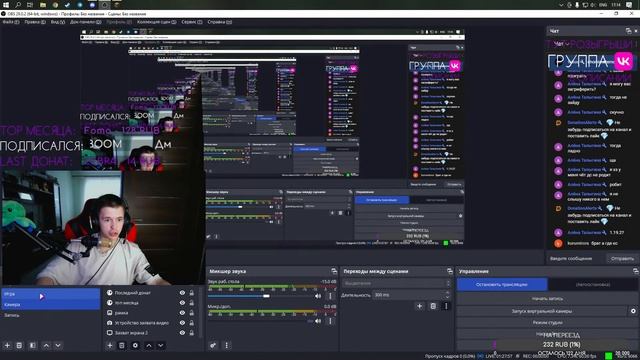Select the 'Запись' scene
The image size is (640, 360).
50,315
